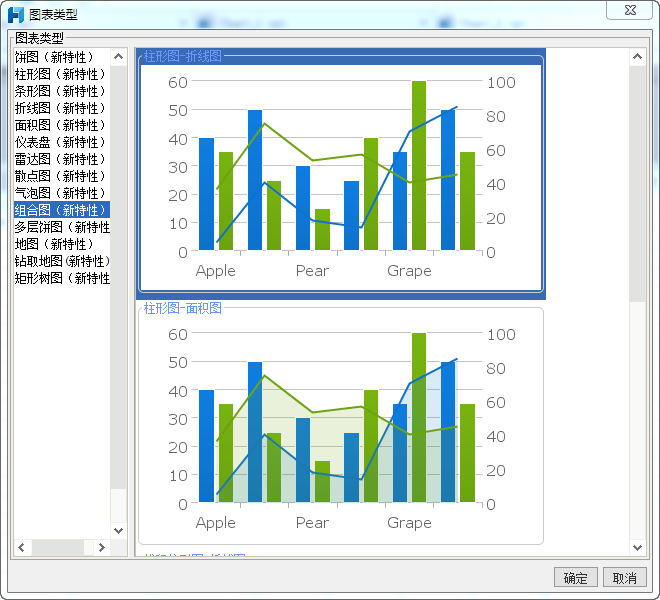The image size is (660, 600).
Task: Select 组合图(新特性) chart type
Action: pyautogui.click(x=62, y=210)
